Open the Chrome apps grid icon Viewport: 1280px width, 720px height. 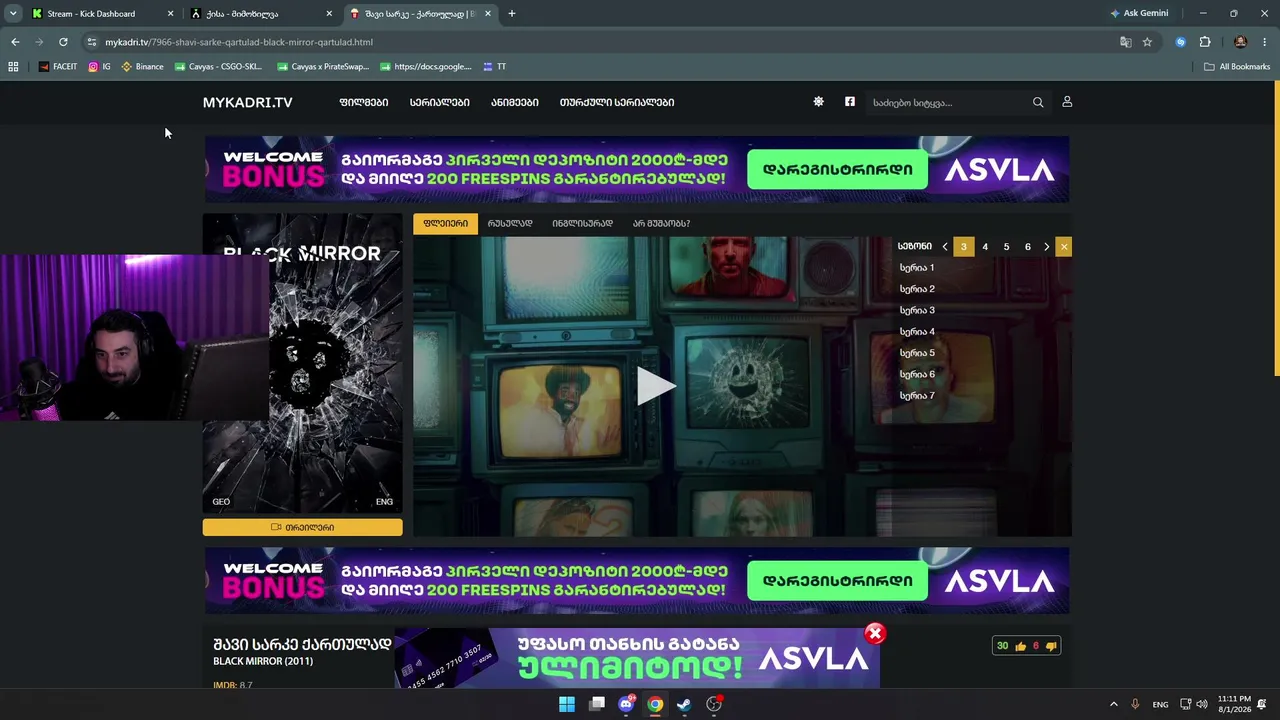pos(13,67)
